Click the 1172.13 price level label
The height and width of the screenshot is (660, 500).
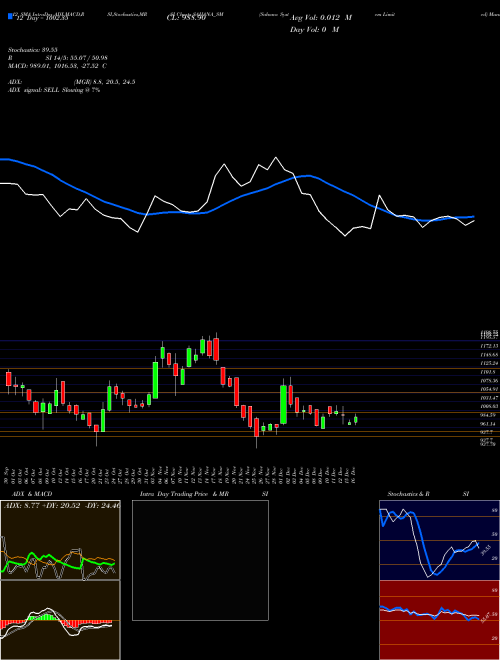point(489,346)
